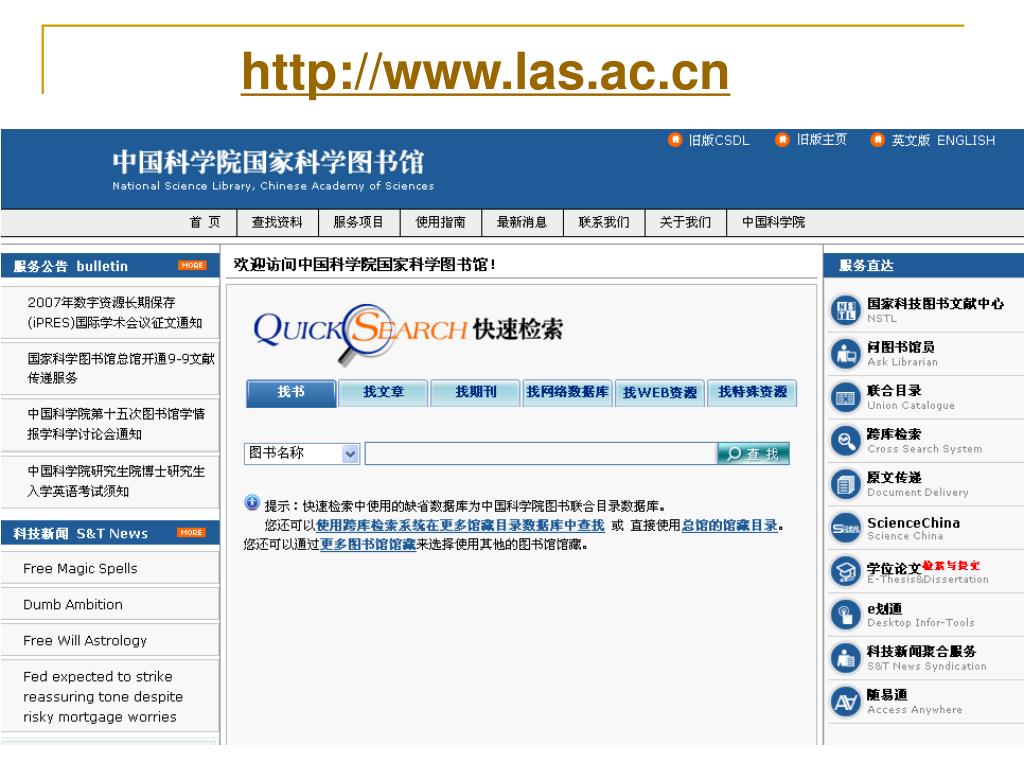Open the 总馆的馆藏目录 link

coord(729,525)
